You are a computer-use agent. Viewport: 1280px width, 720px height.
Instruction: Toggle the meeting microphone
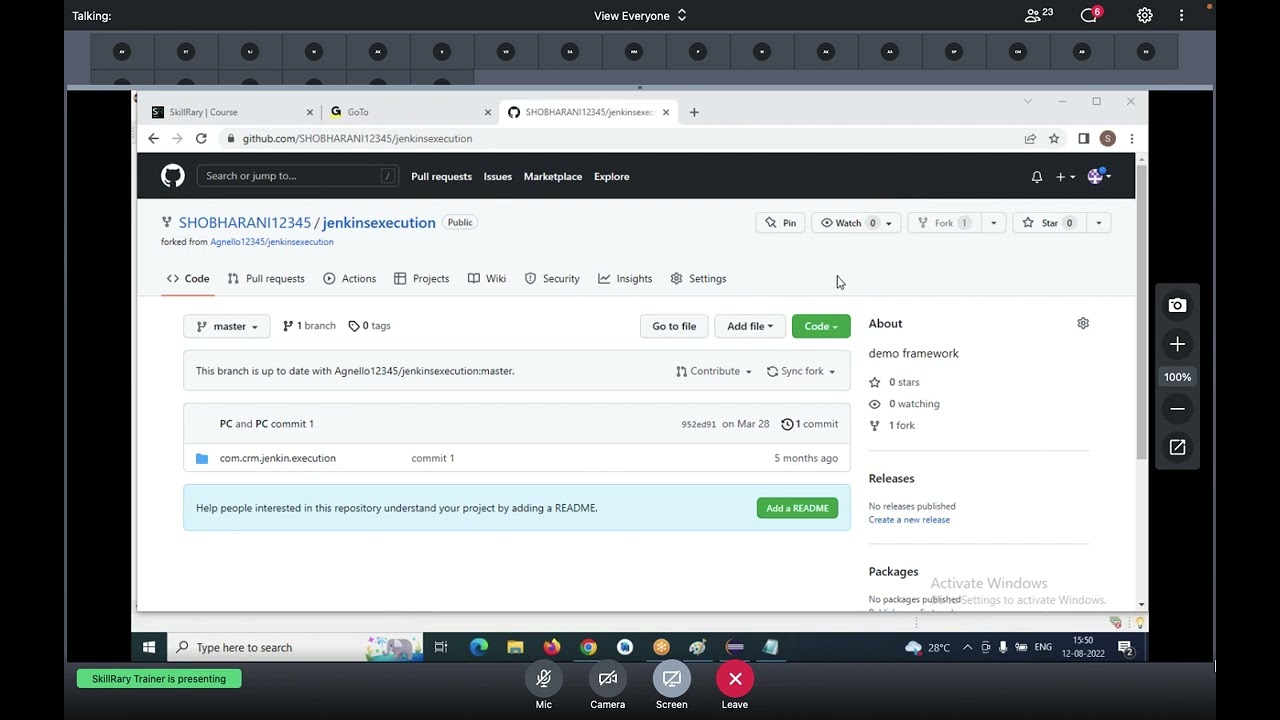[x=544, y=679]
